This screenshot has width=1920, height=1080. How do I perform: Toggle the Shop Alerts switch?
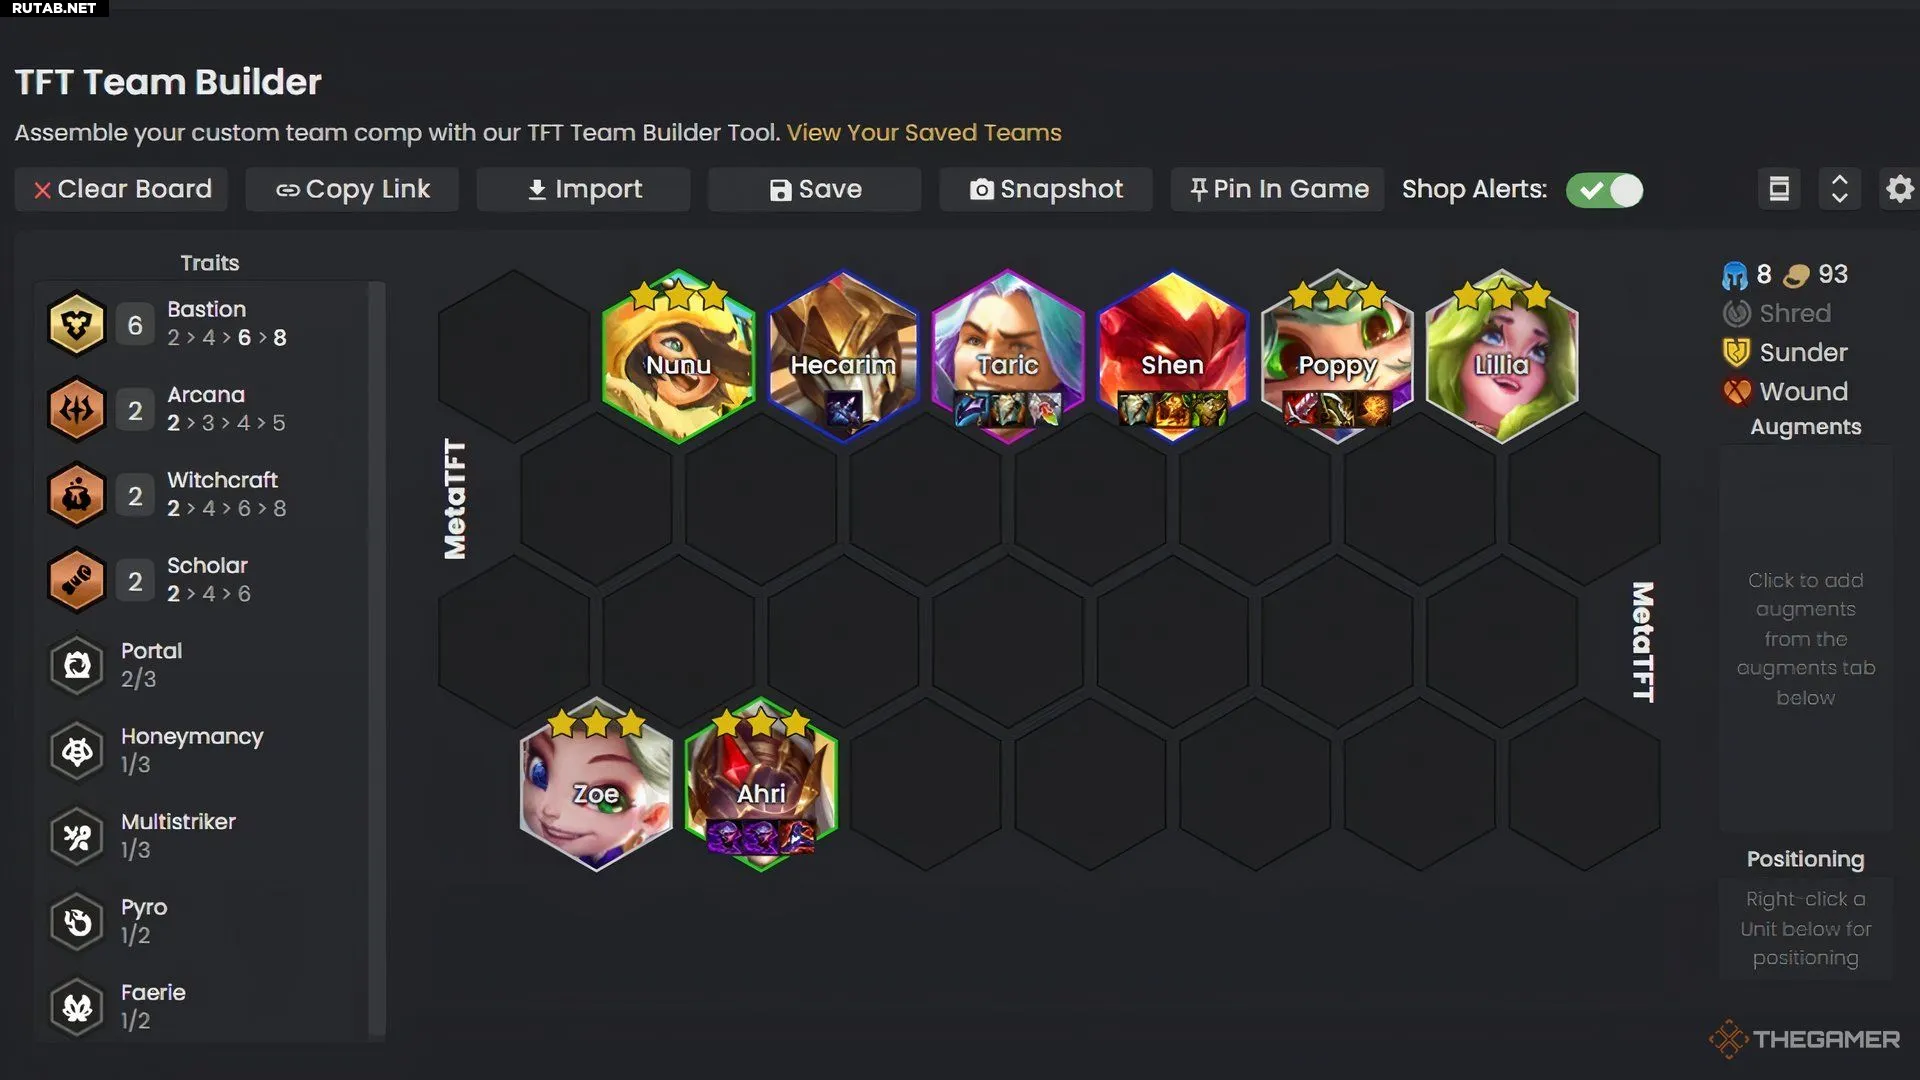(x=1604, y=190)
